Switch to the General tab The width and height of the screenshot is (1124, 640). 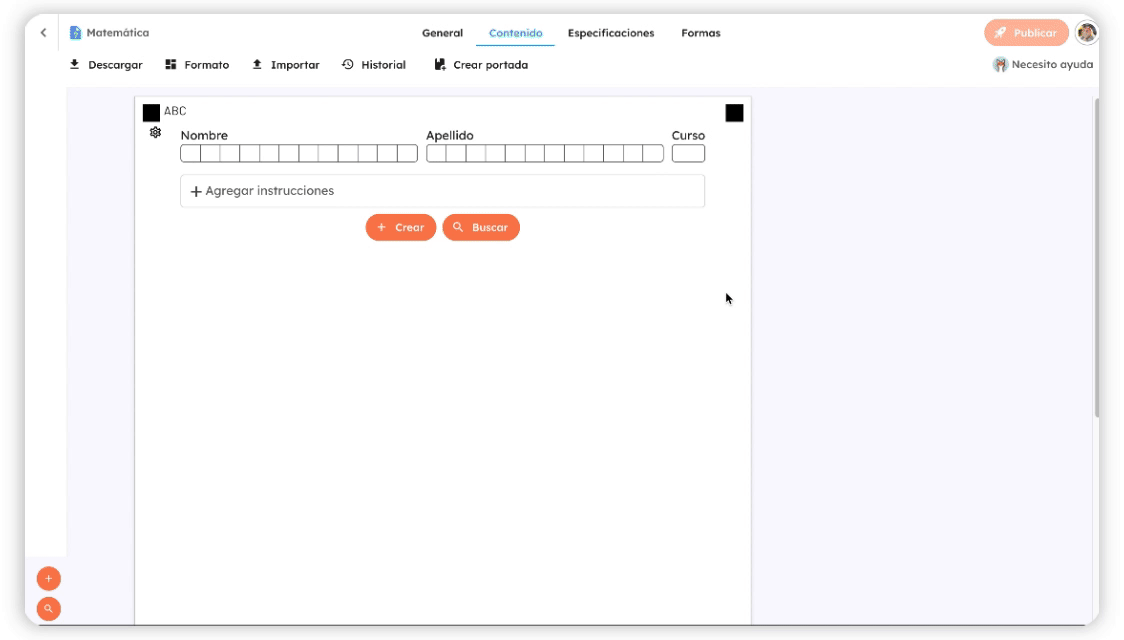click(442, 33)
